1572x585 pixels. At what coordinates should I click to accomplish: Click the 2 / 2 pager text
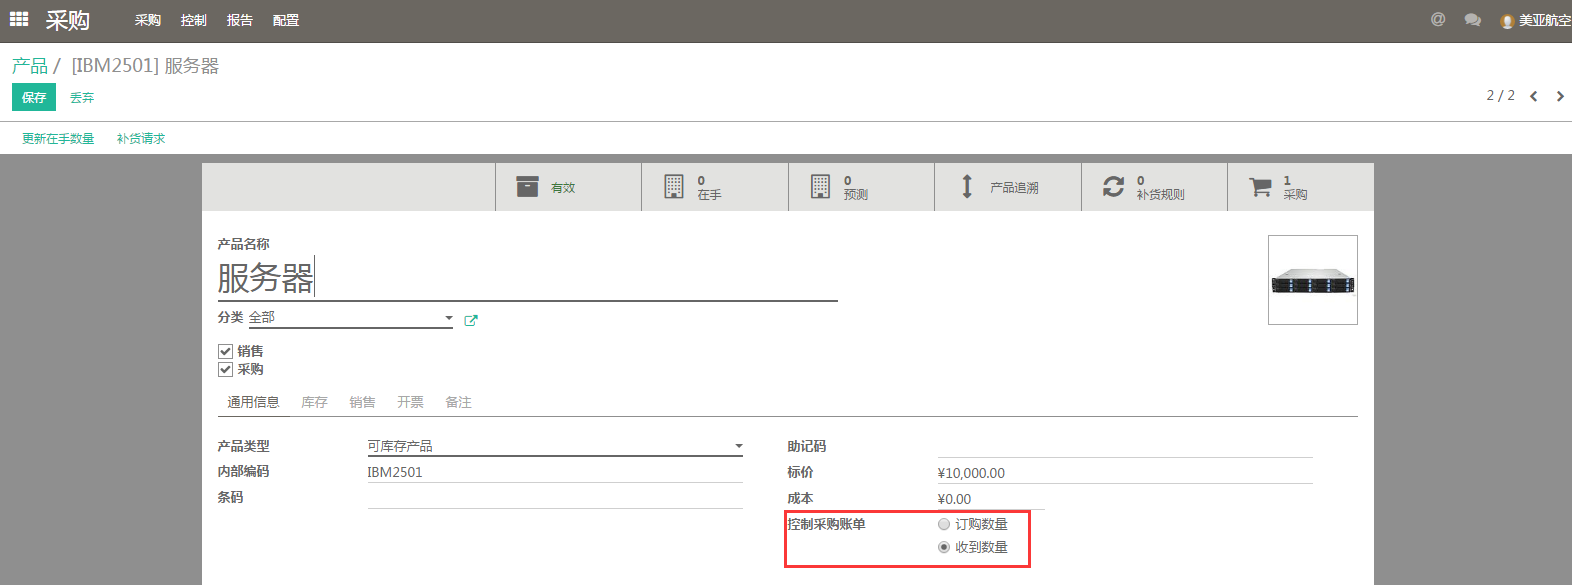point(1500,96)
